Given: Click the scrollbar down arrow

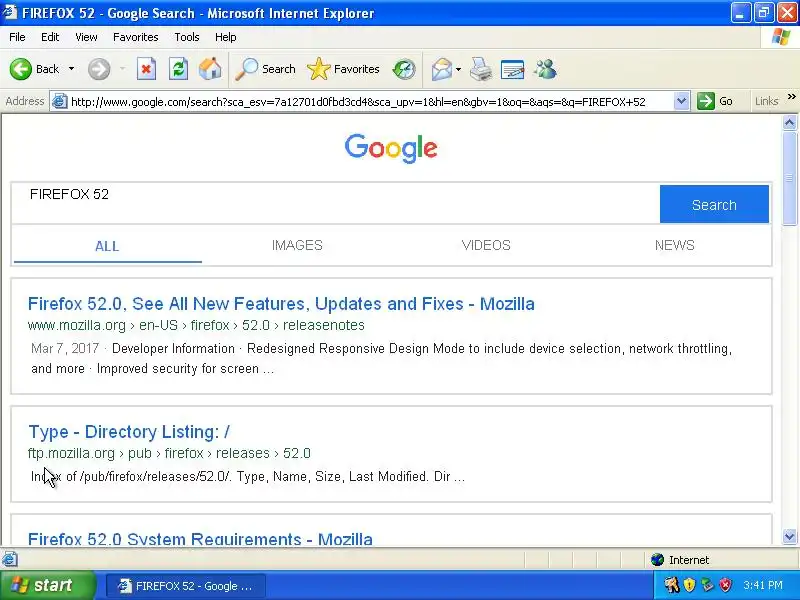Looking at the screenshot, I should point(789,536).
